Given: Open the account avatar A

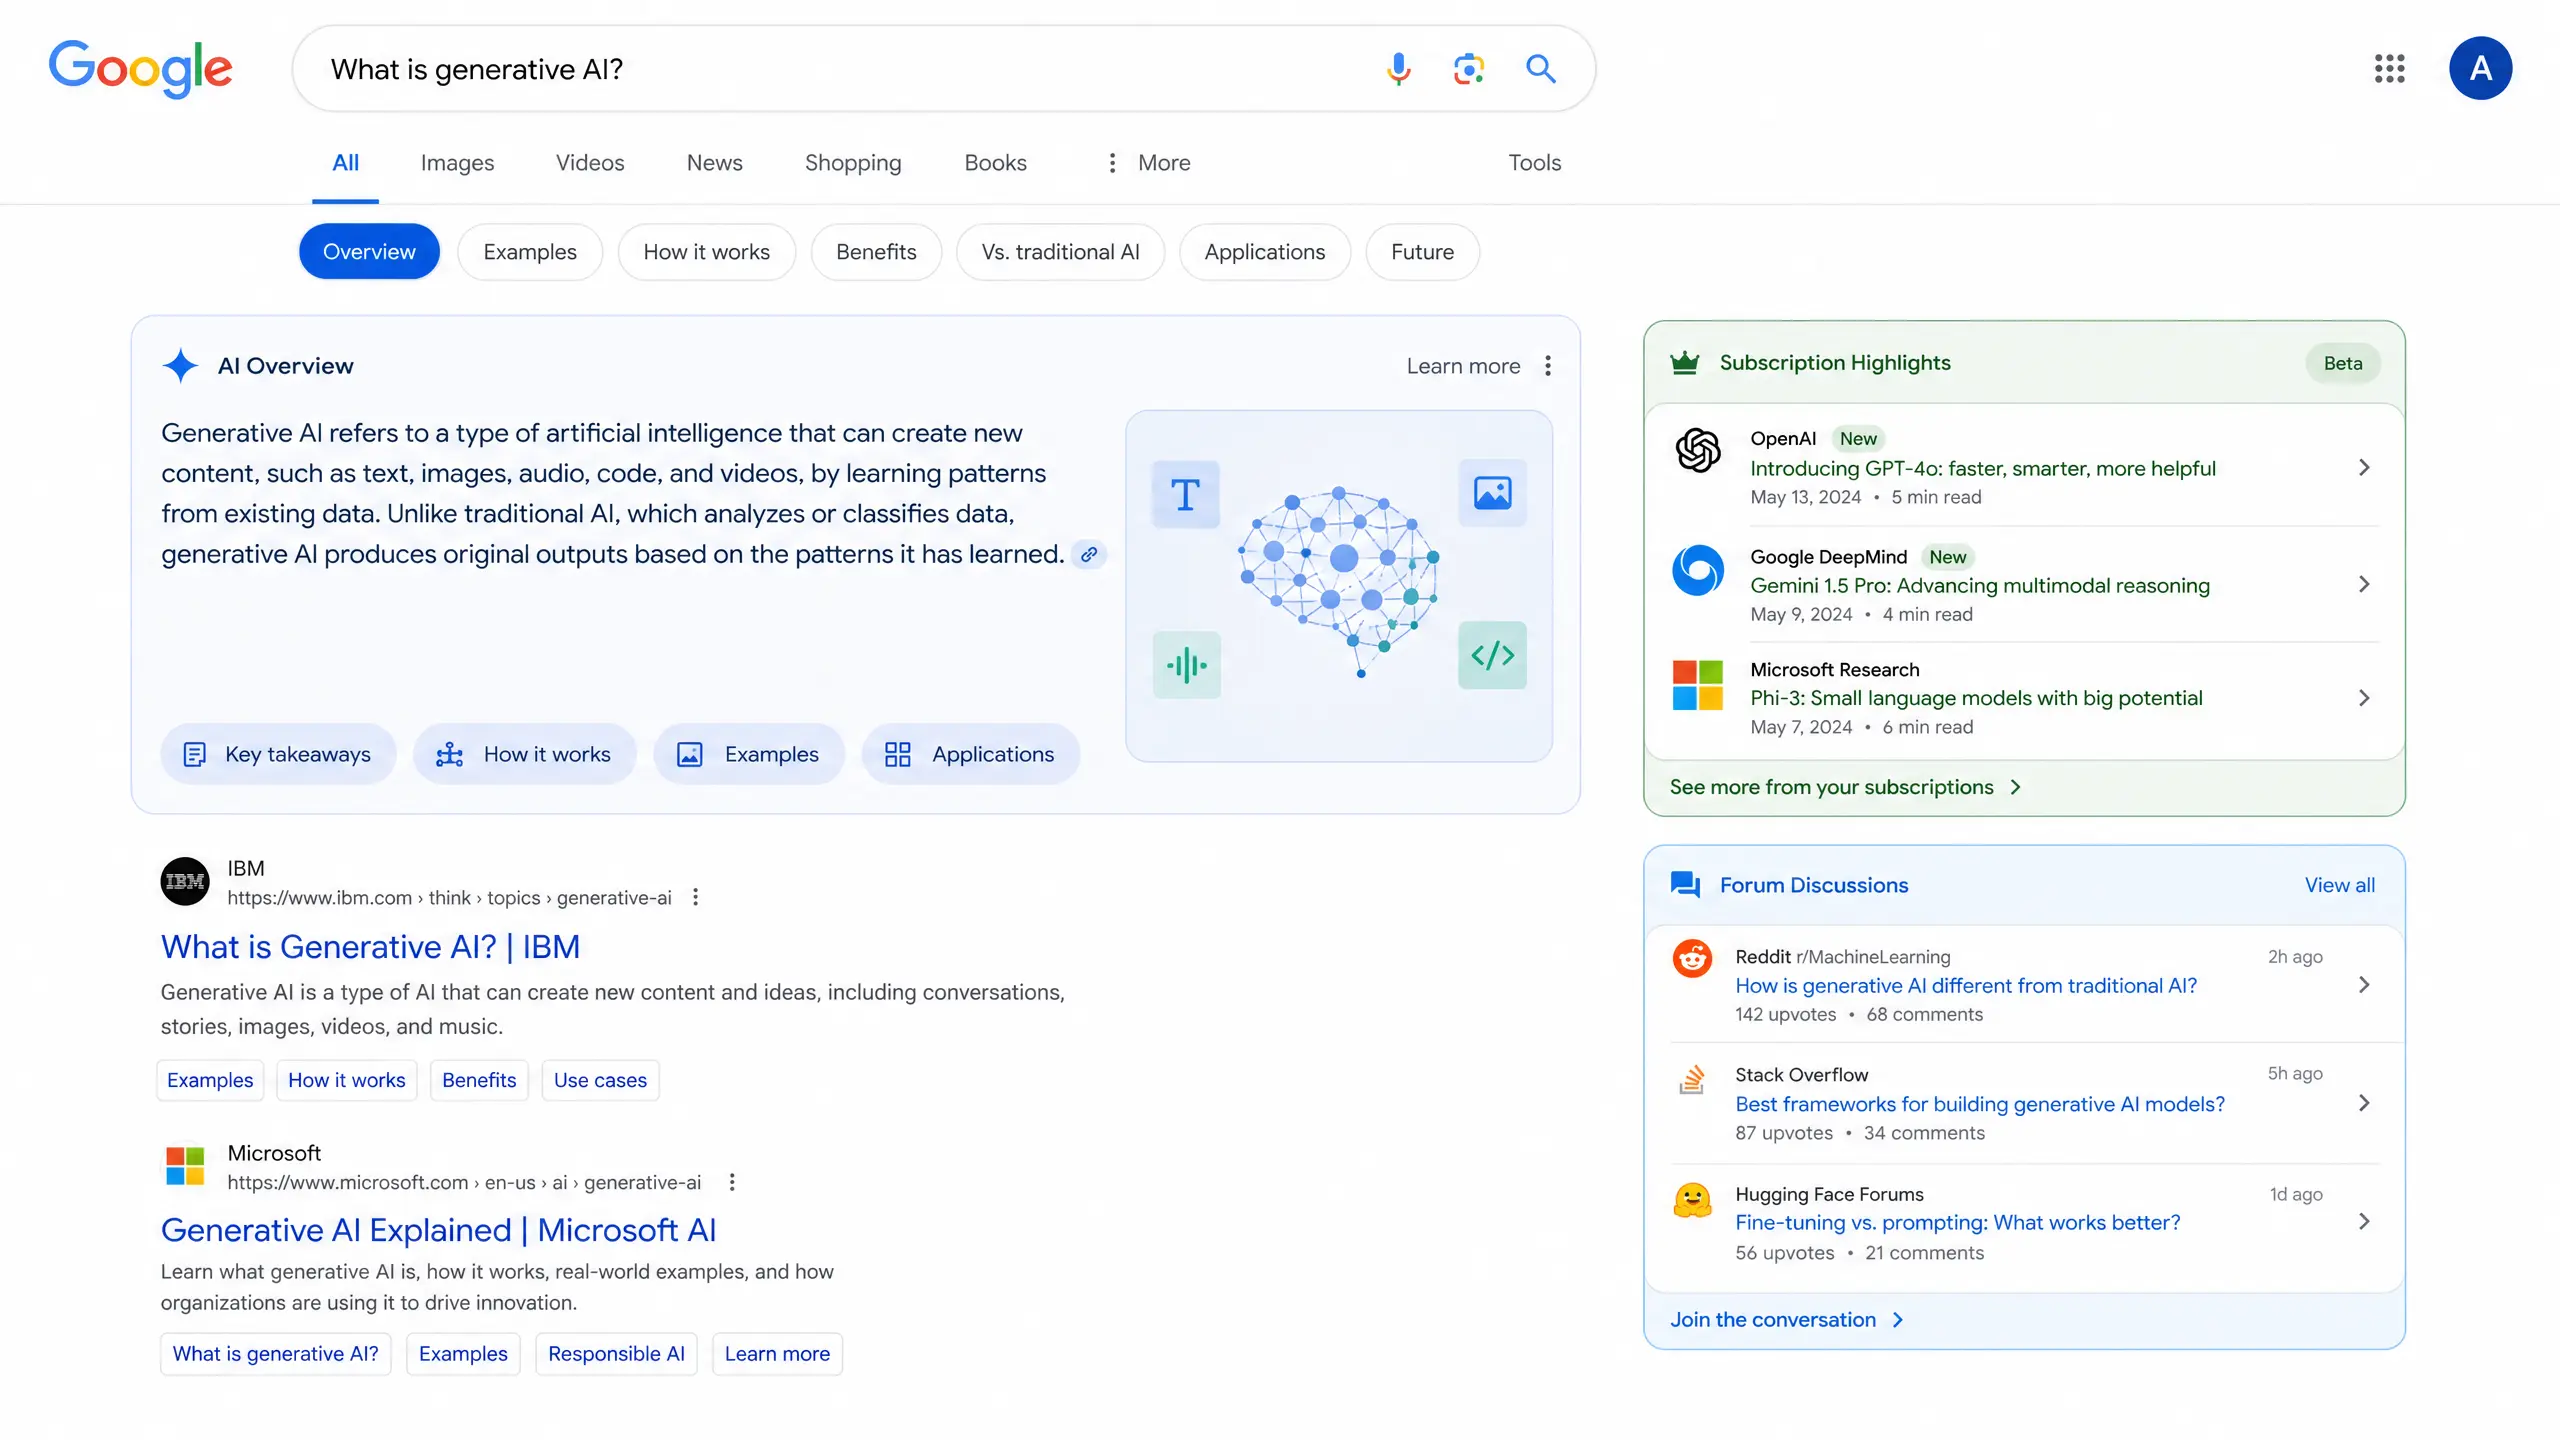Looking at the screenshot, I should pyautogui.click(x=2480, y=69).
